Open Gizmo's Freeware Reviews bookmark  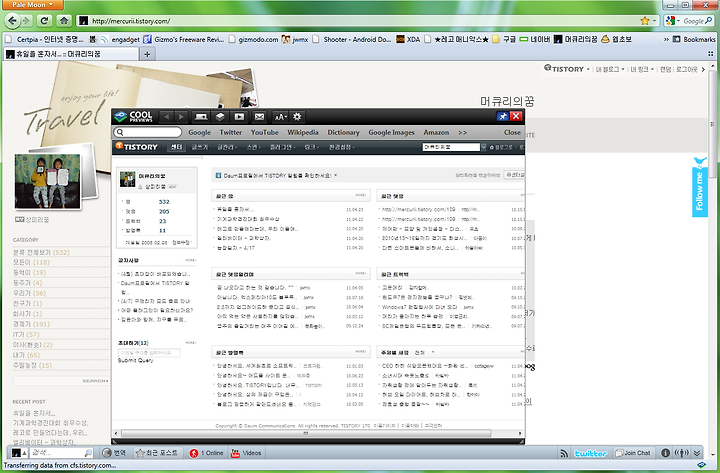pos(184,39)
